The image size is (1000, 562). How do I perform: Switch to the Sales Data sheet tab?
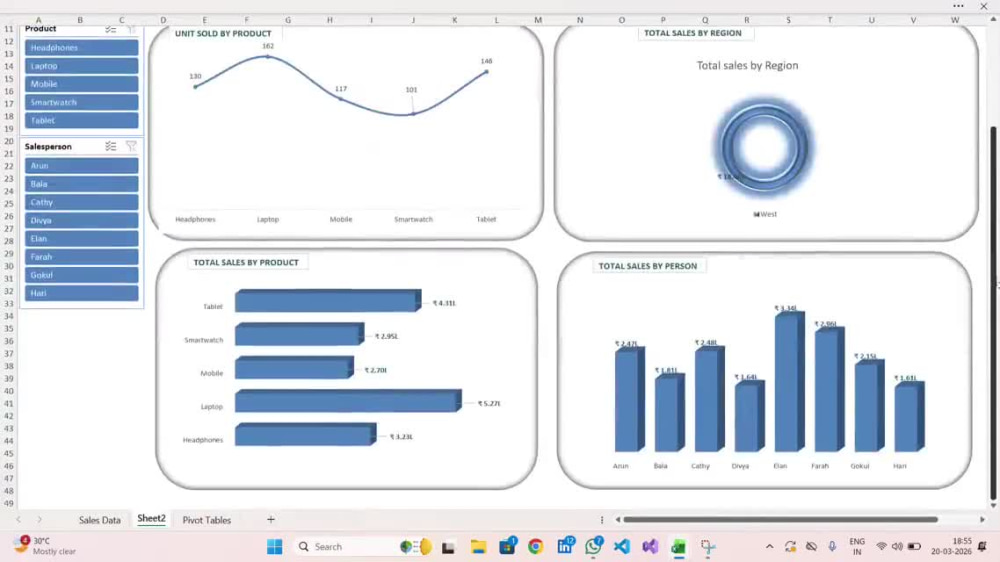pyautogui.click(x=99, y=520)
